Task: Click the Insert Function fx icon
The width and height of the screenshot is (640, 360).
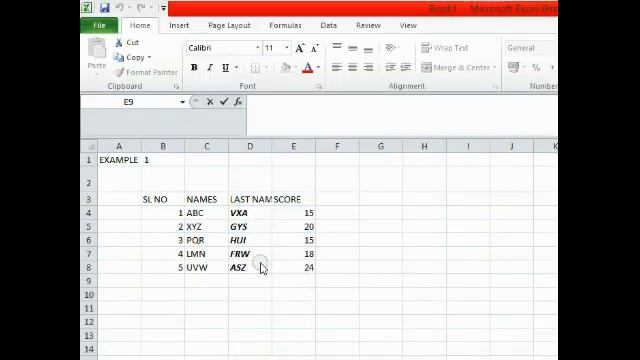Action: pos(238,102)
